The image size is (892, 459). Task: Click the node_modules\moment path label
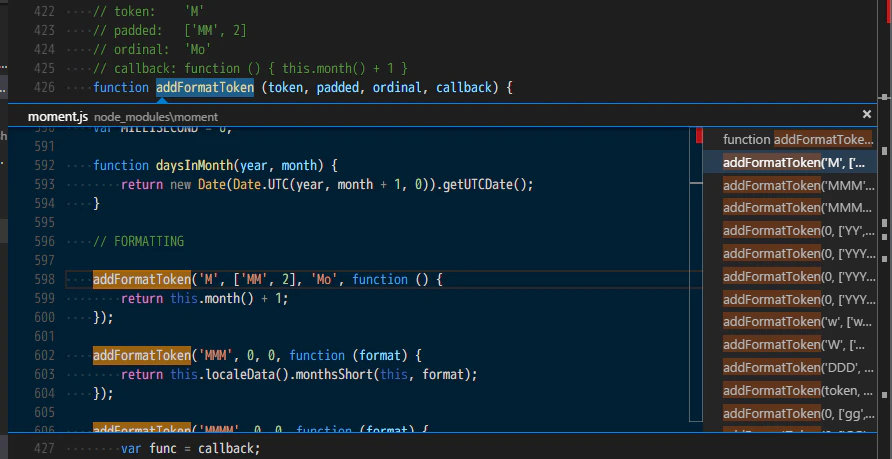pos(156,117)
